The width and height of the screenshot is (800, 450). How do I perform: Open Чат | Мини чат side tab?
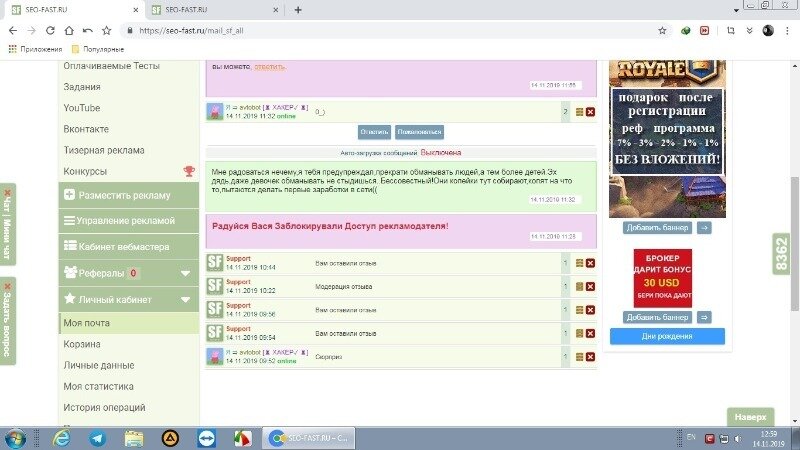(x=7, y=224)
